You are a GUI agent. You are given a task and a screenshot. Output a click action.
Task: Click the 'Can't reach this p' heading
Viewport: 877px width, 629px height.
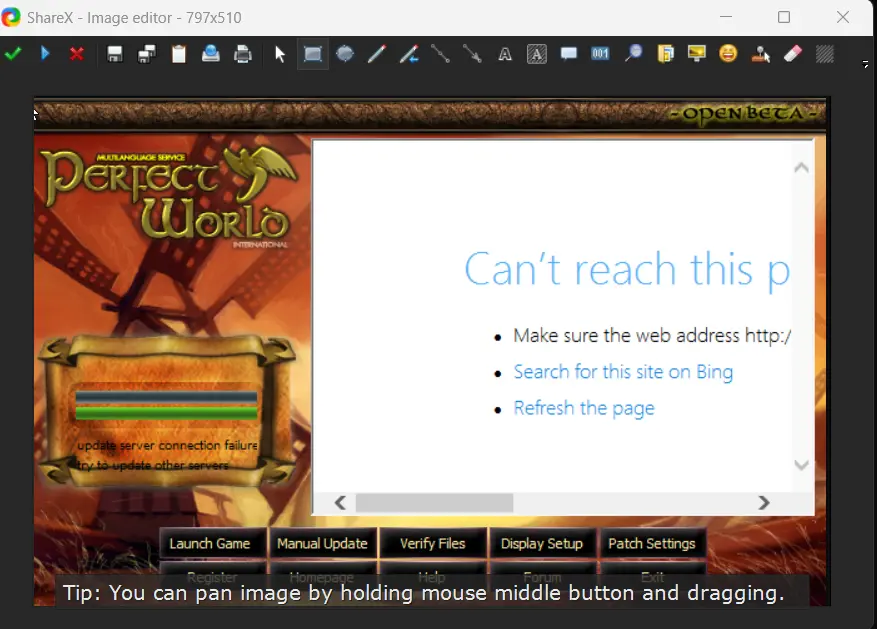click(x=627, y=271)
